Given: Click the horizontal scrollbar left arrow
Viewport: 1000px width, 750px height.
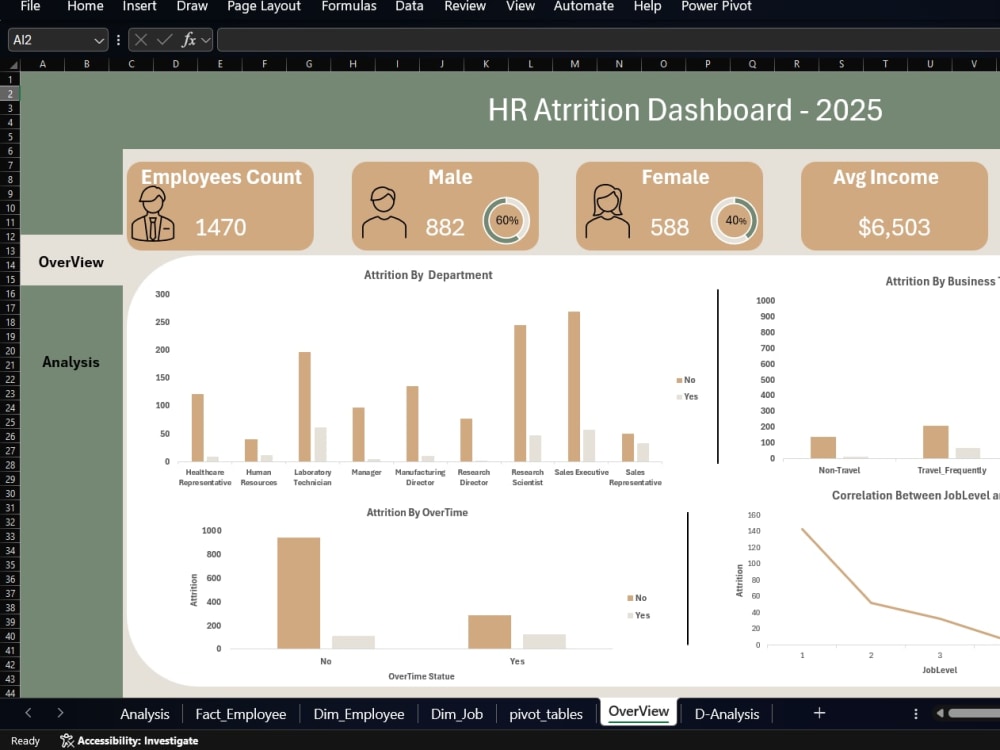Looking at the screenshot, I should point(939,714).
